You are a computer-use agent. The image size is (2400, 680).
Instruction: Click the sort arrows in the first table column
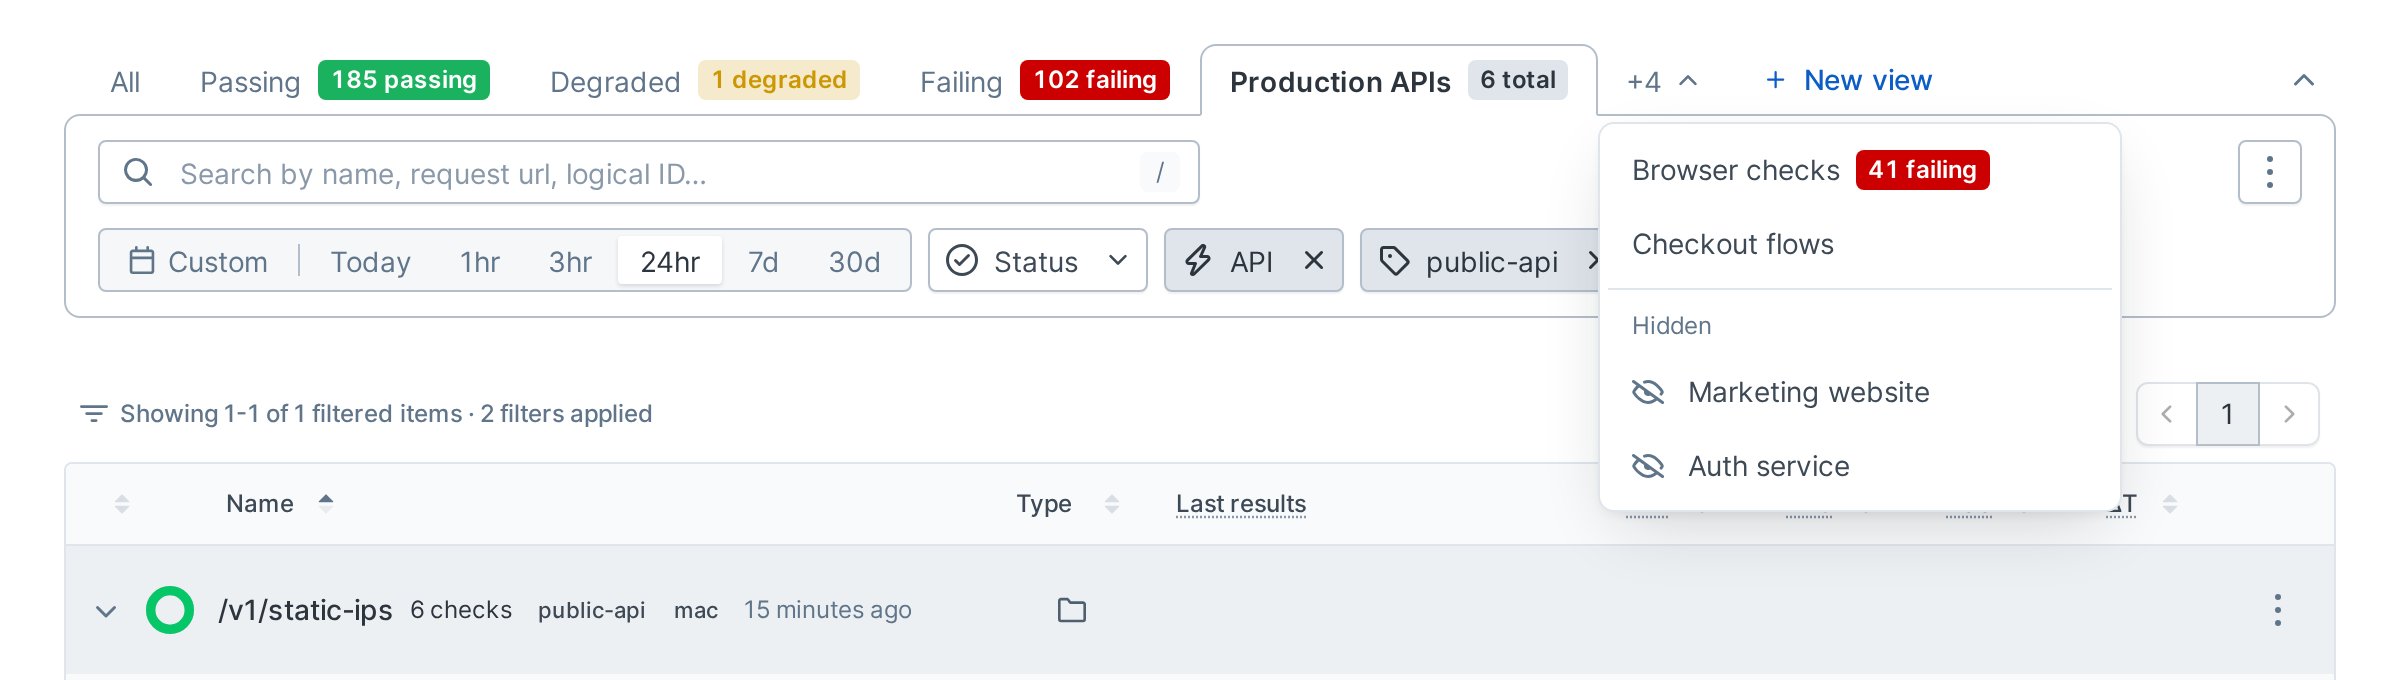(122, 503)
